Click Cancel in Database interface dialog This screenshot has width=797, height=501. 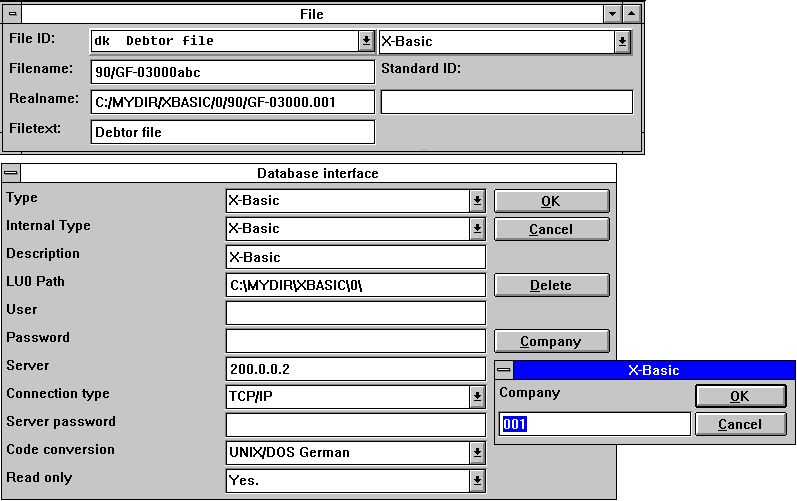coord(551,229)
